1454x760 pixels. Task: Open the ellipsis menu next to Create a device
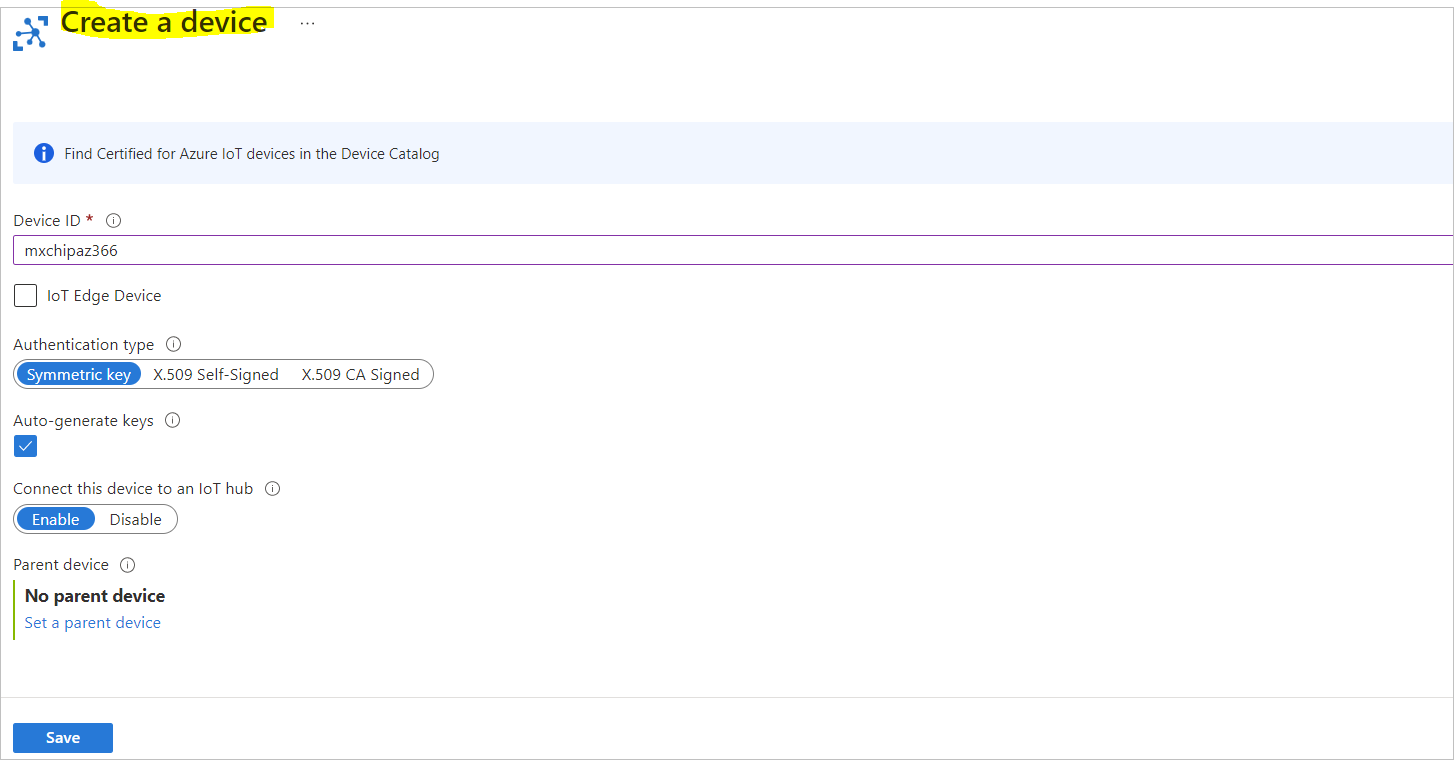point(307,23)
